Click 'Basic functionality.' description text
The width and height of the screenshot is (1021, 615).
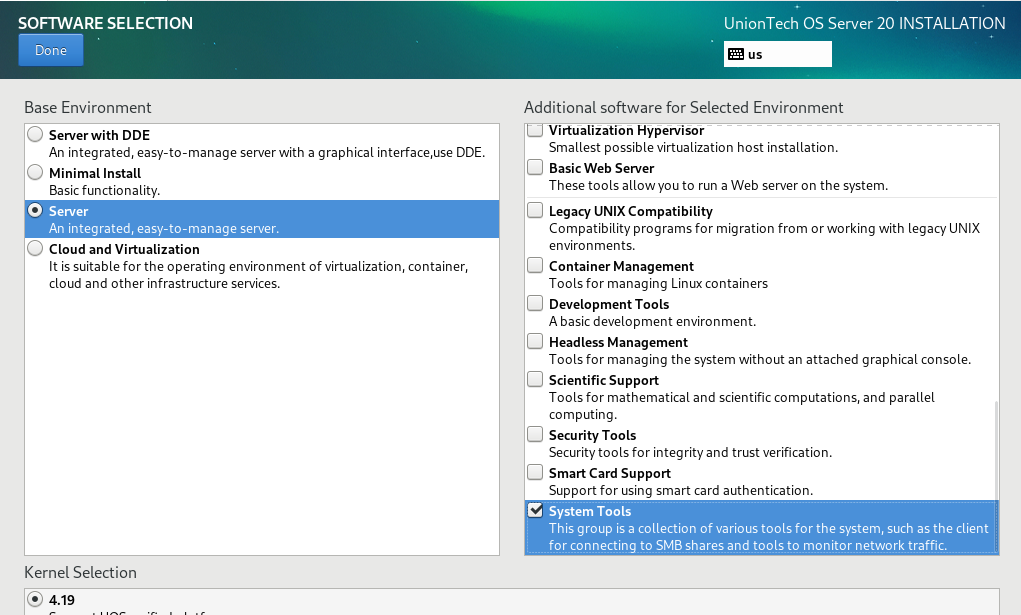(x=104, y=191)
